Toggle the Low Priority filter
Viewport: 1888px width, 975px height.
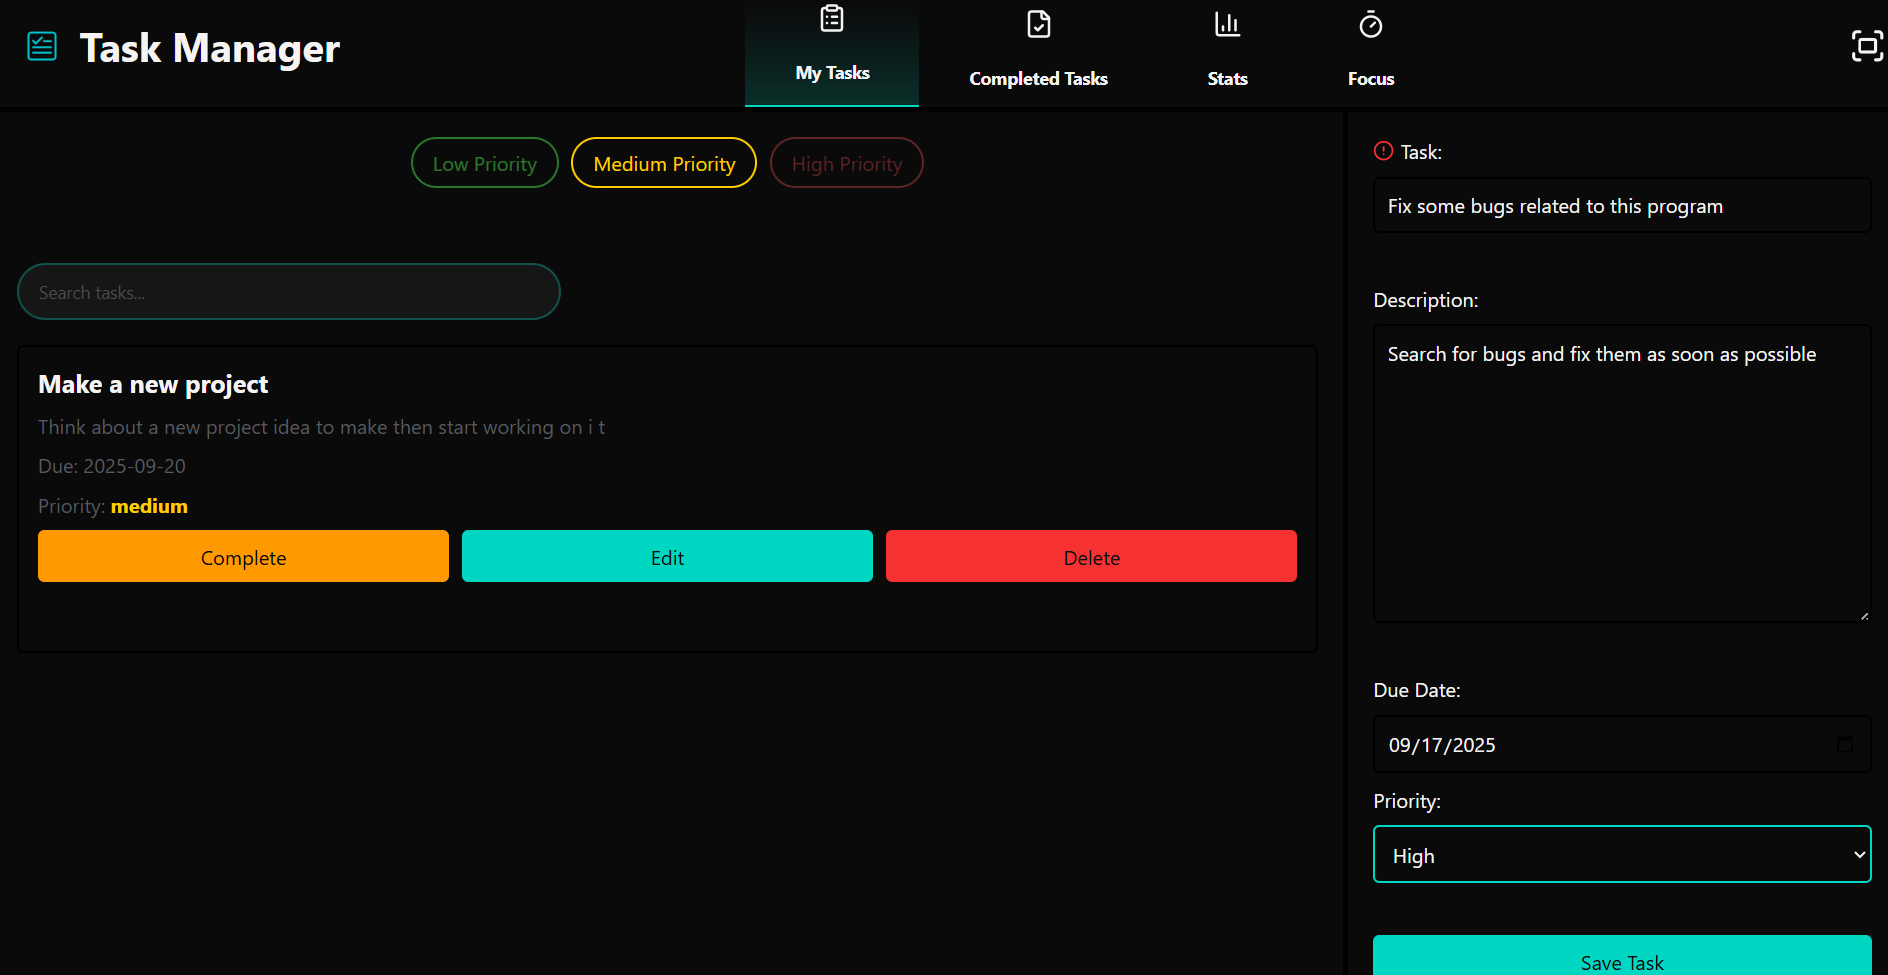point(485,163)
